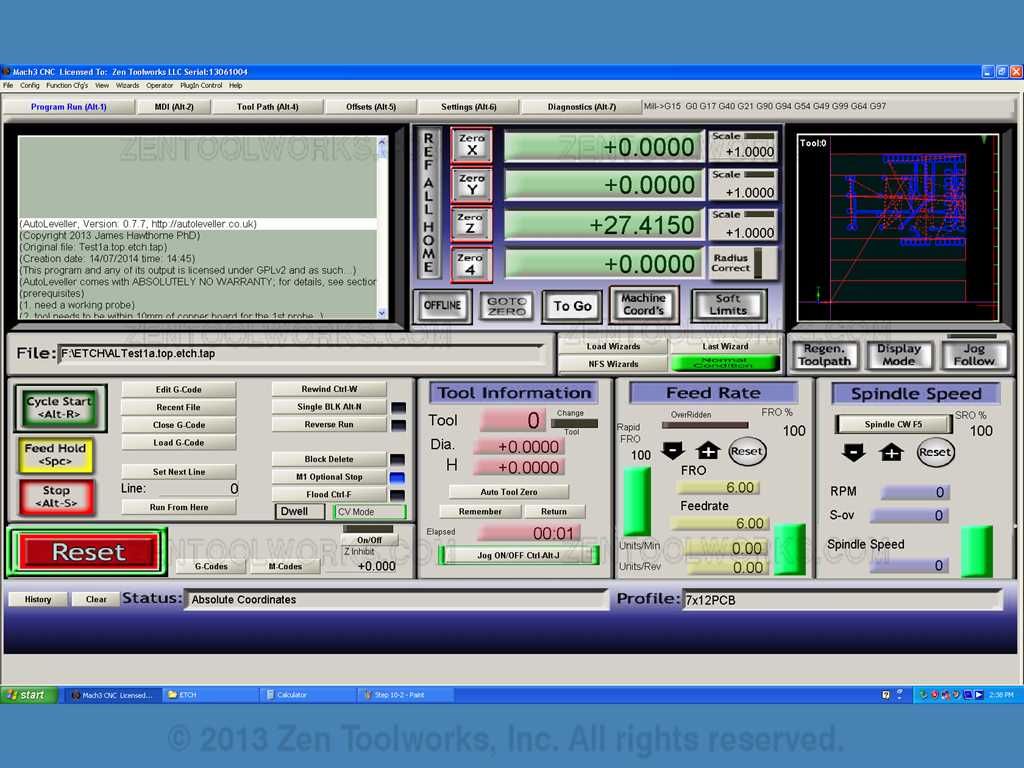Toggle Jog ON/OFF Ctrl-Alt-J
The height and width of the screenshot is (768, 1024).
coord(519,555)
